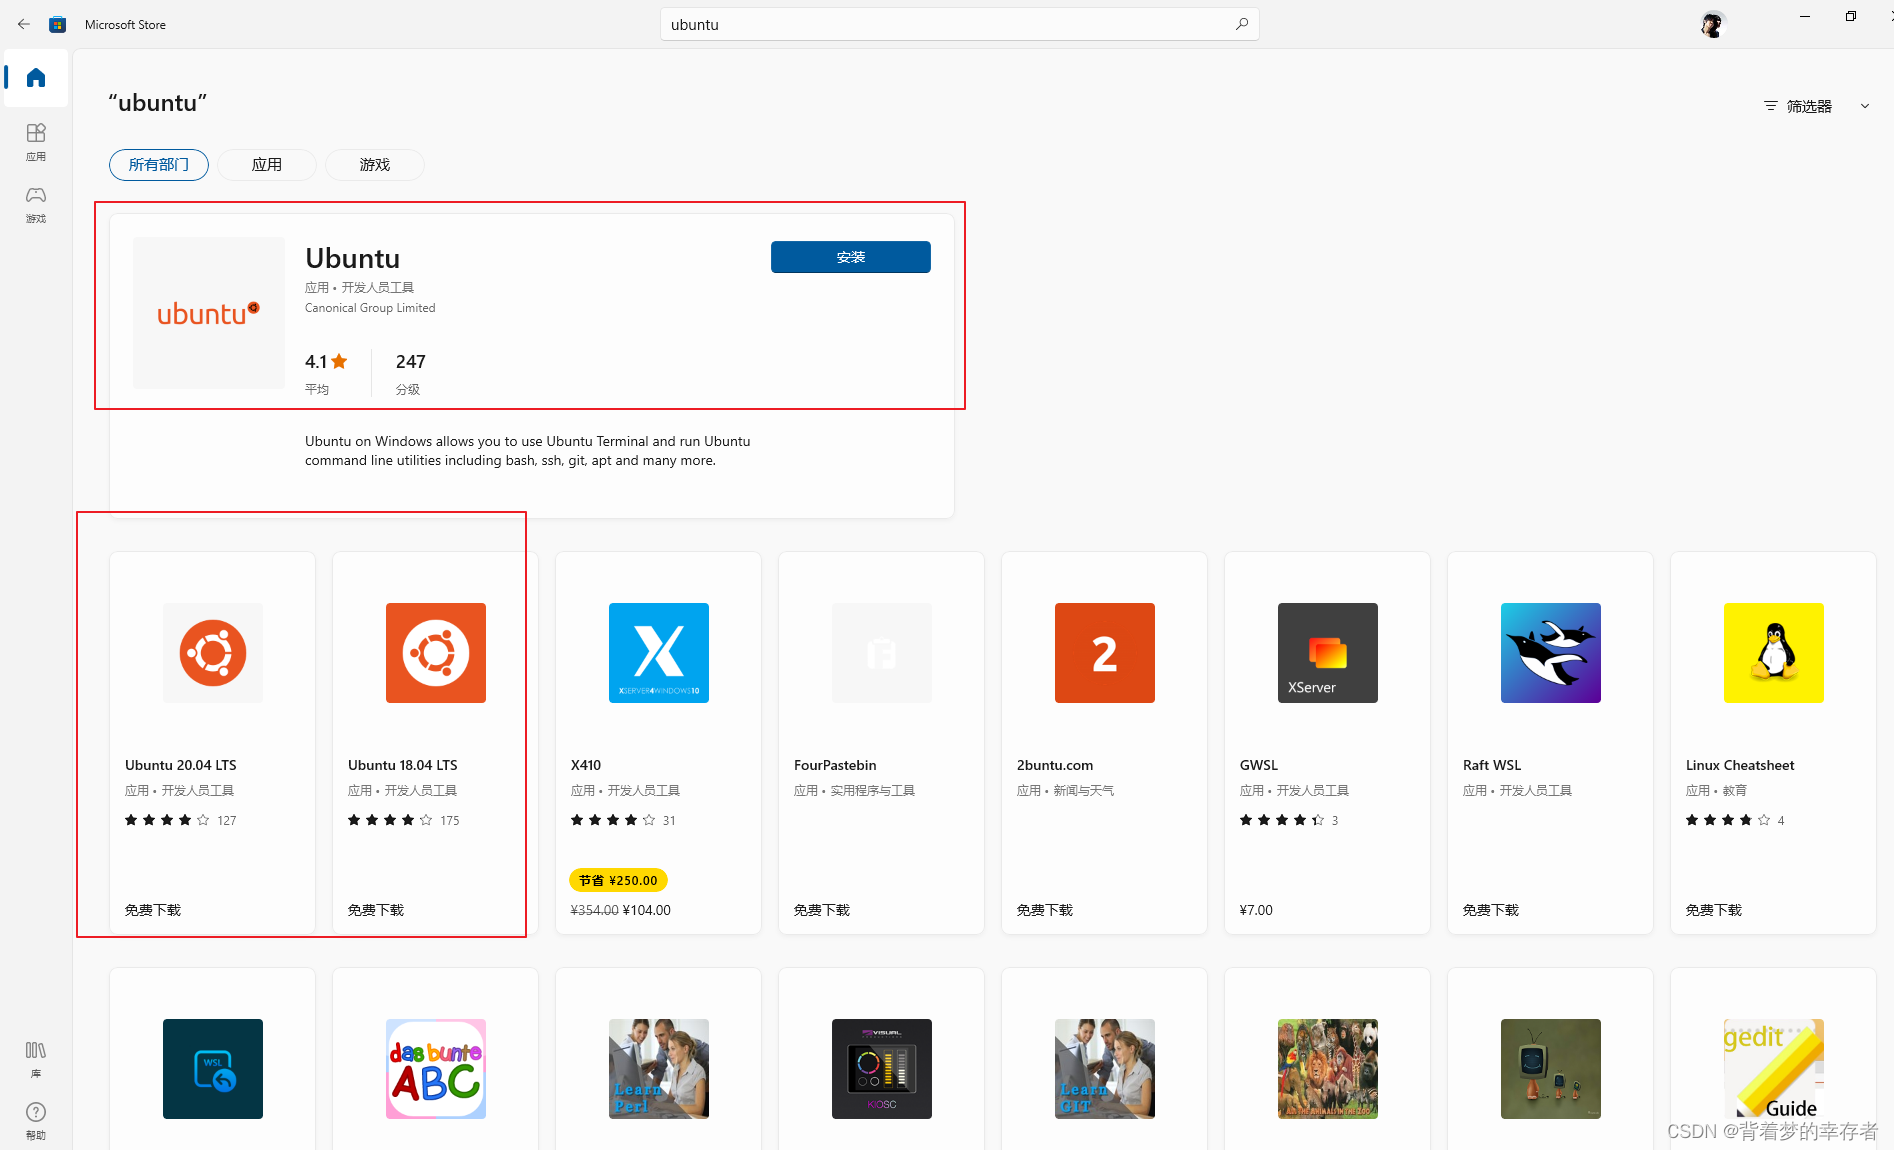Click the 4.1 average rating on Ubuntu
The height and width of the screenshot is (1150, 1894).
coord(326,361)
